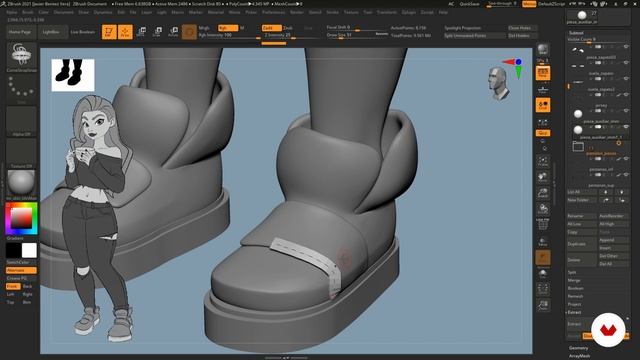Toggle the Rgb channel button
Screen dimensions: 640x360
point(228,28)
